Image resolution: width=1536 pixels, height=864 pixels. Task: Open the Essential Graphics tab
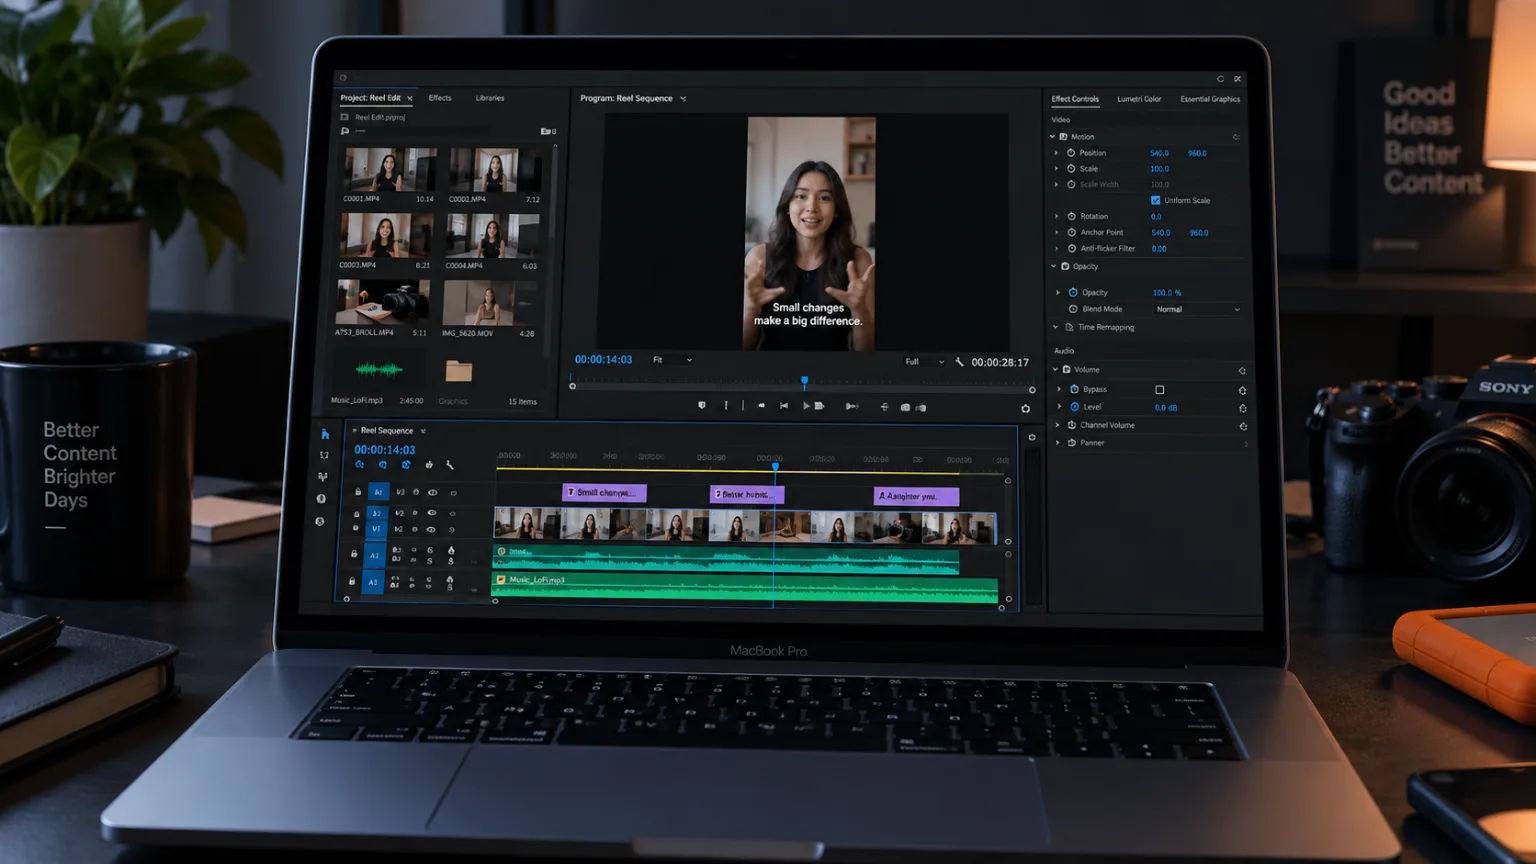tap(1210, 99)
